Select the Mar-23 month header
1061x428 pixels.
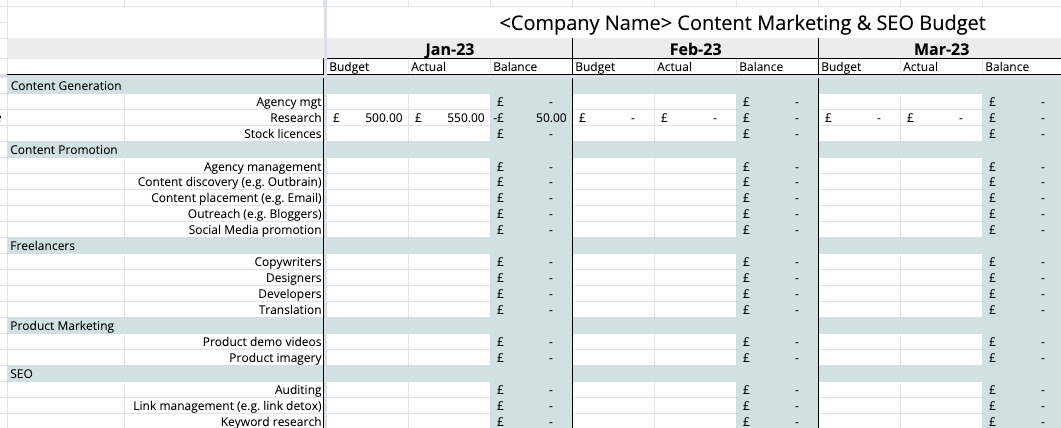941,49
